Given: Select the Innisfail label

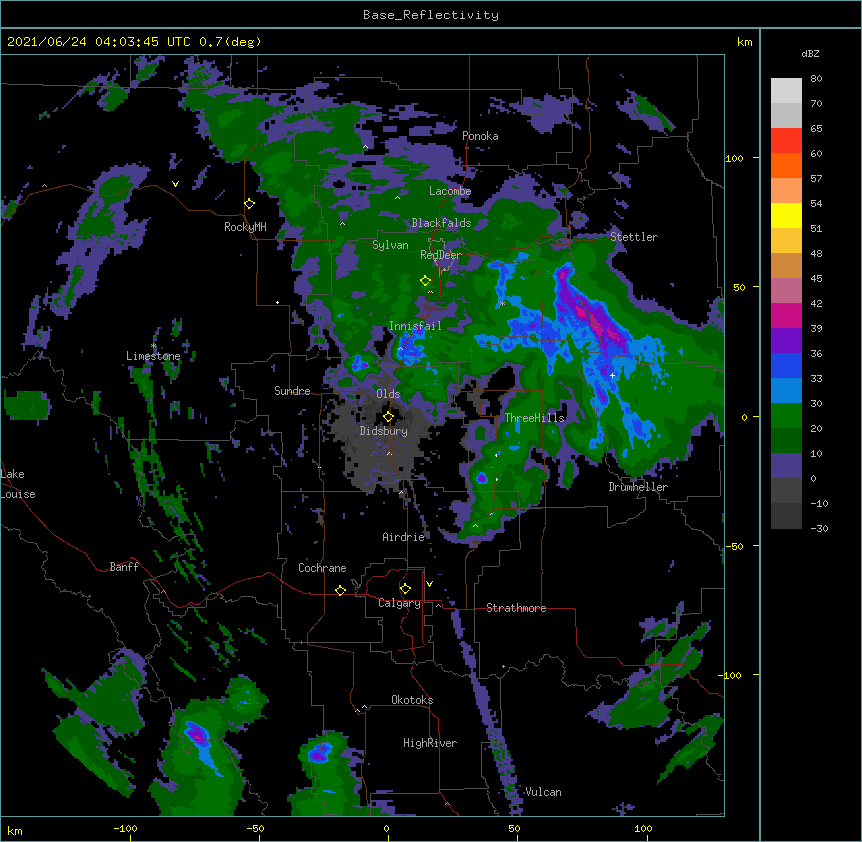Looking at the screenshot, I should click(415, 326).
